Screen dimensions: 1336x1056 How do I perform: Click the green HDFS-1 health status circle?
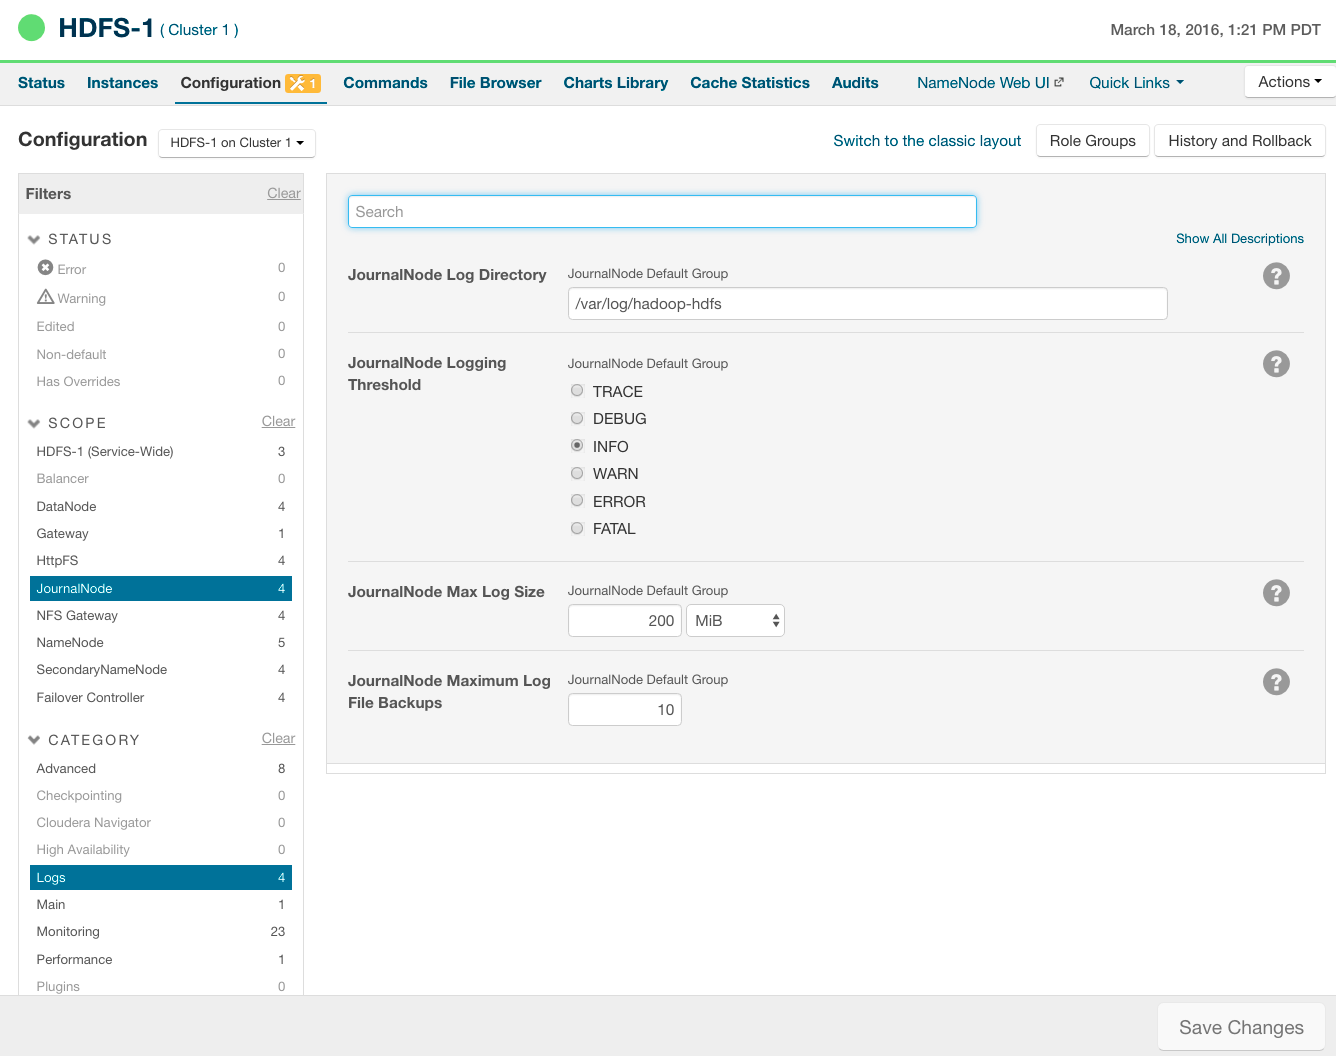[32, 28]
